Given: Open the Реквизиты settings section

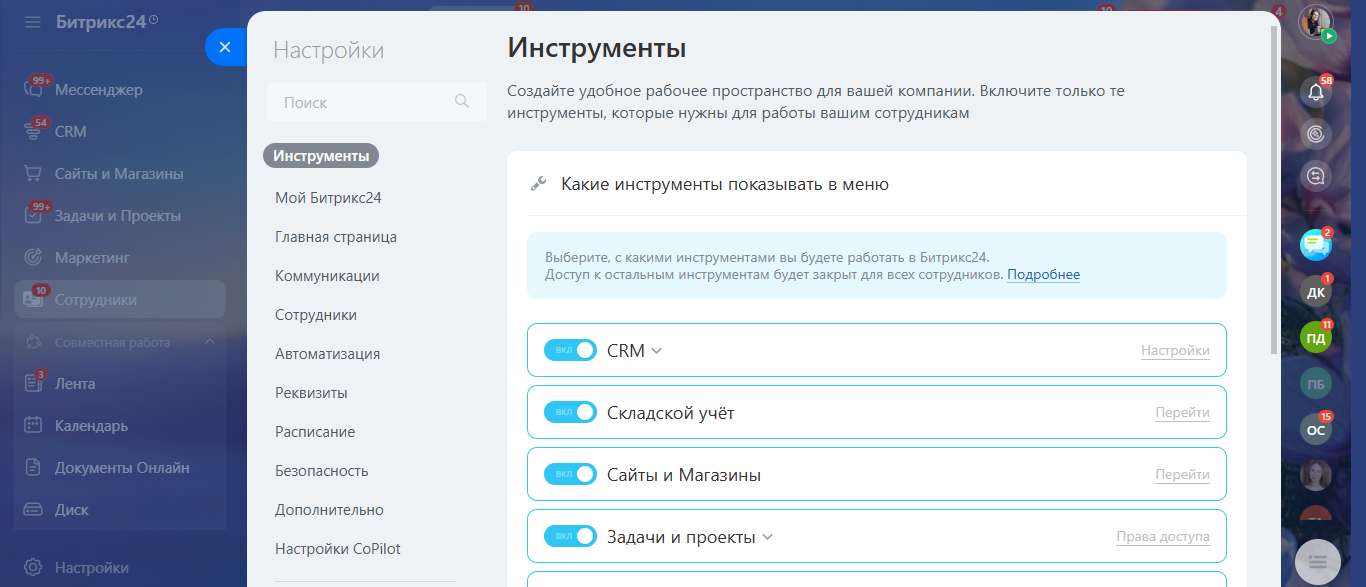Looking at the screenshot, I should pyautogui.click(x=311, y=393).
